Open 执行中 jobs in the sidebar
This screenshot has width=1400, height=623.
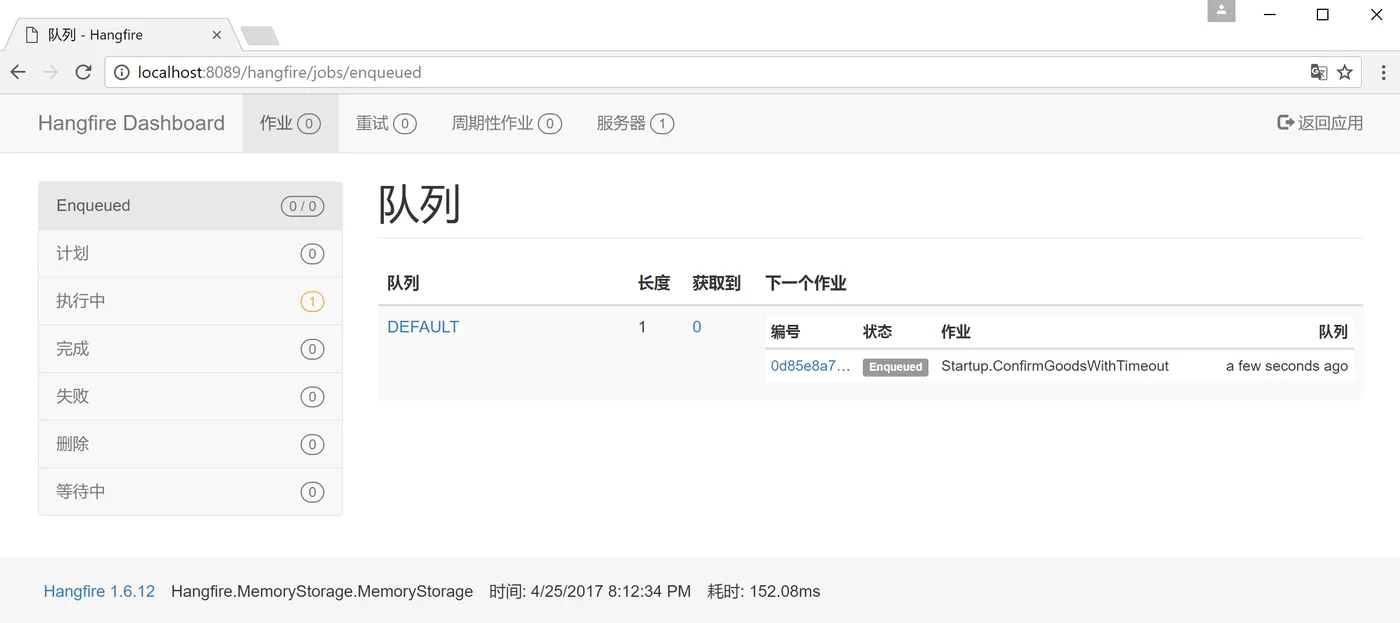190,301
